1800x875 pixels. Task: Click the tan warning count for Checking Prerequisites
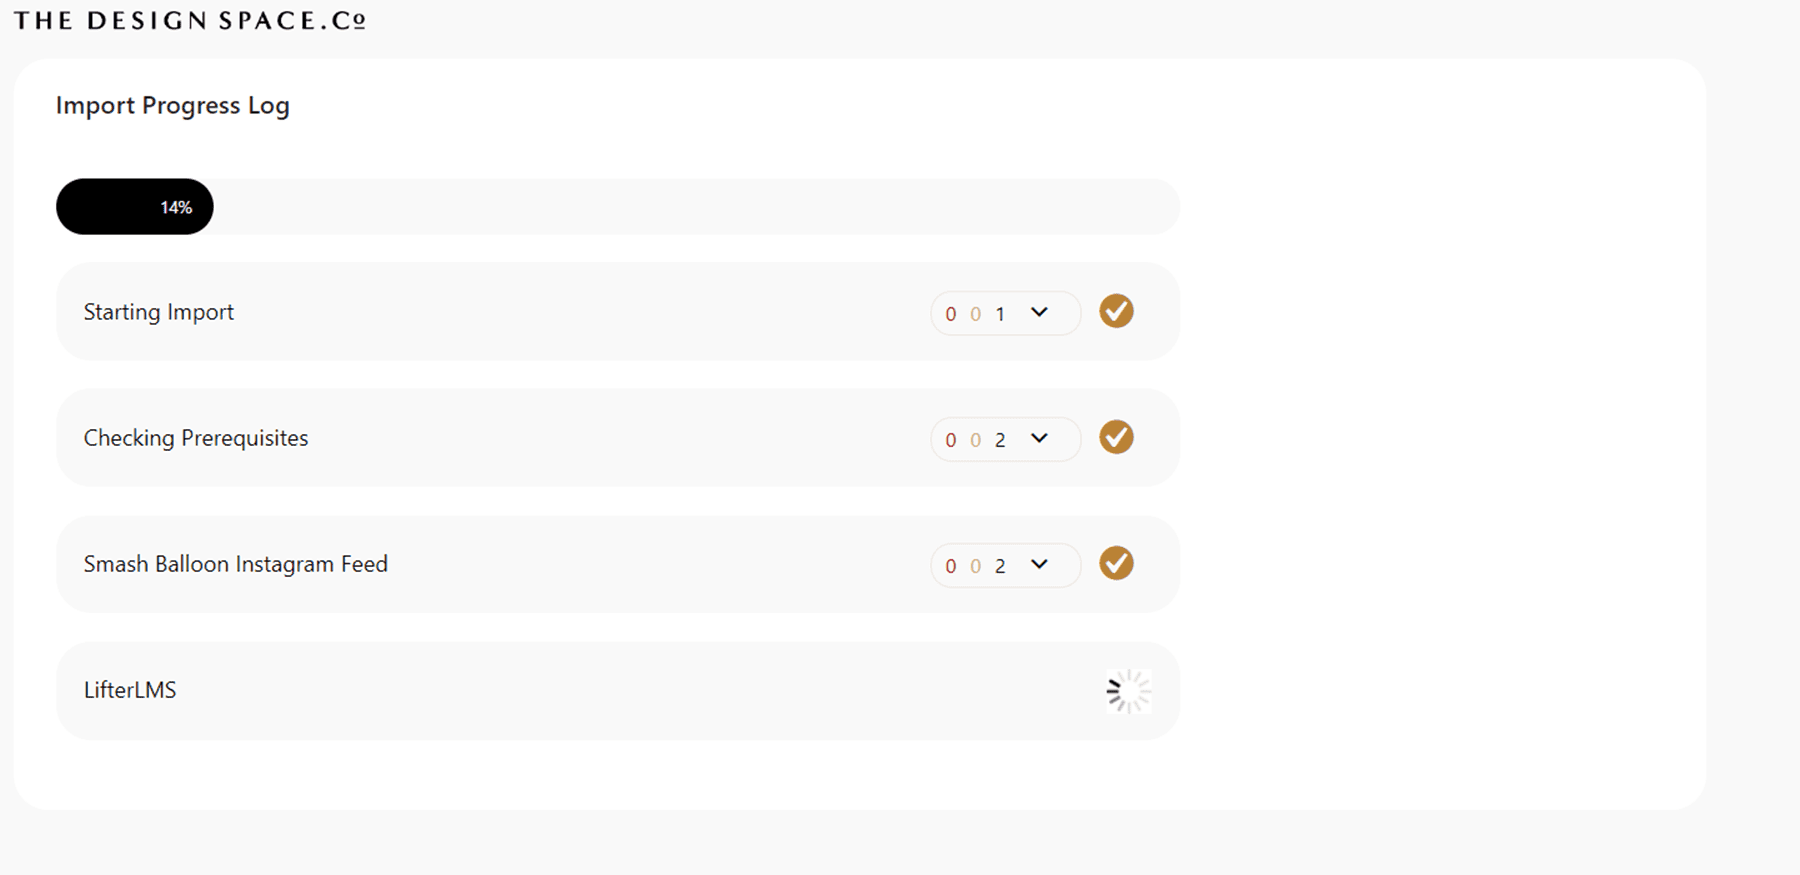[975, 440]
